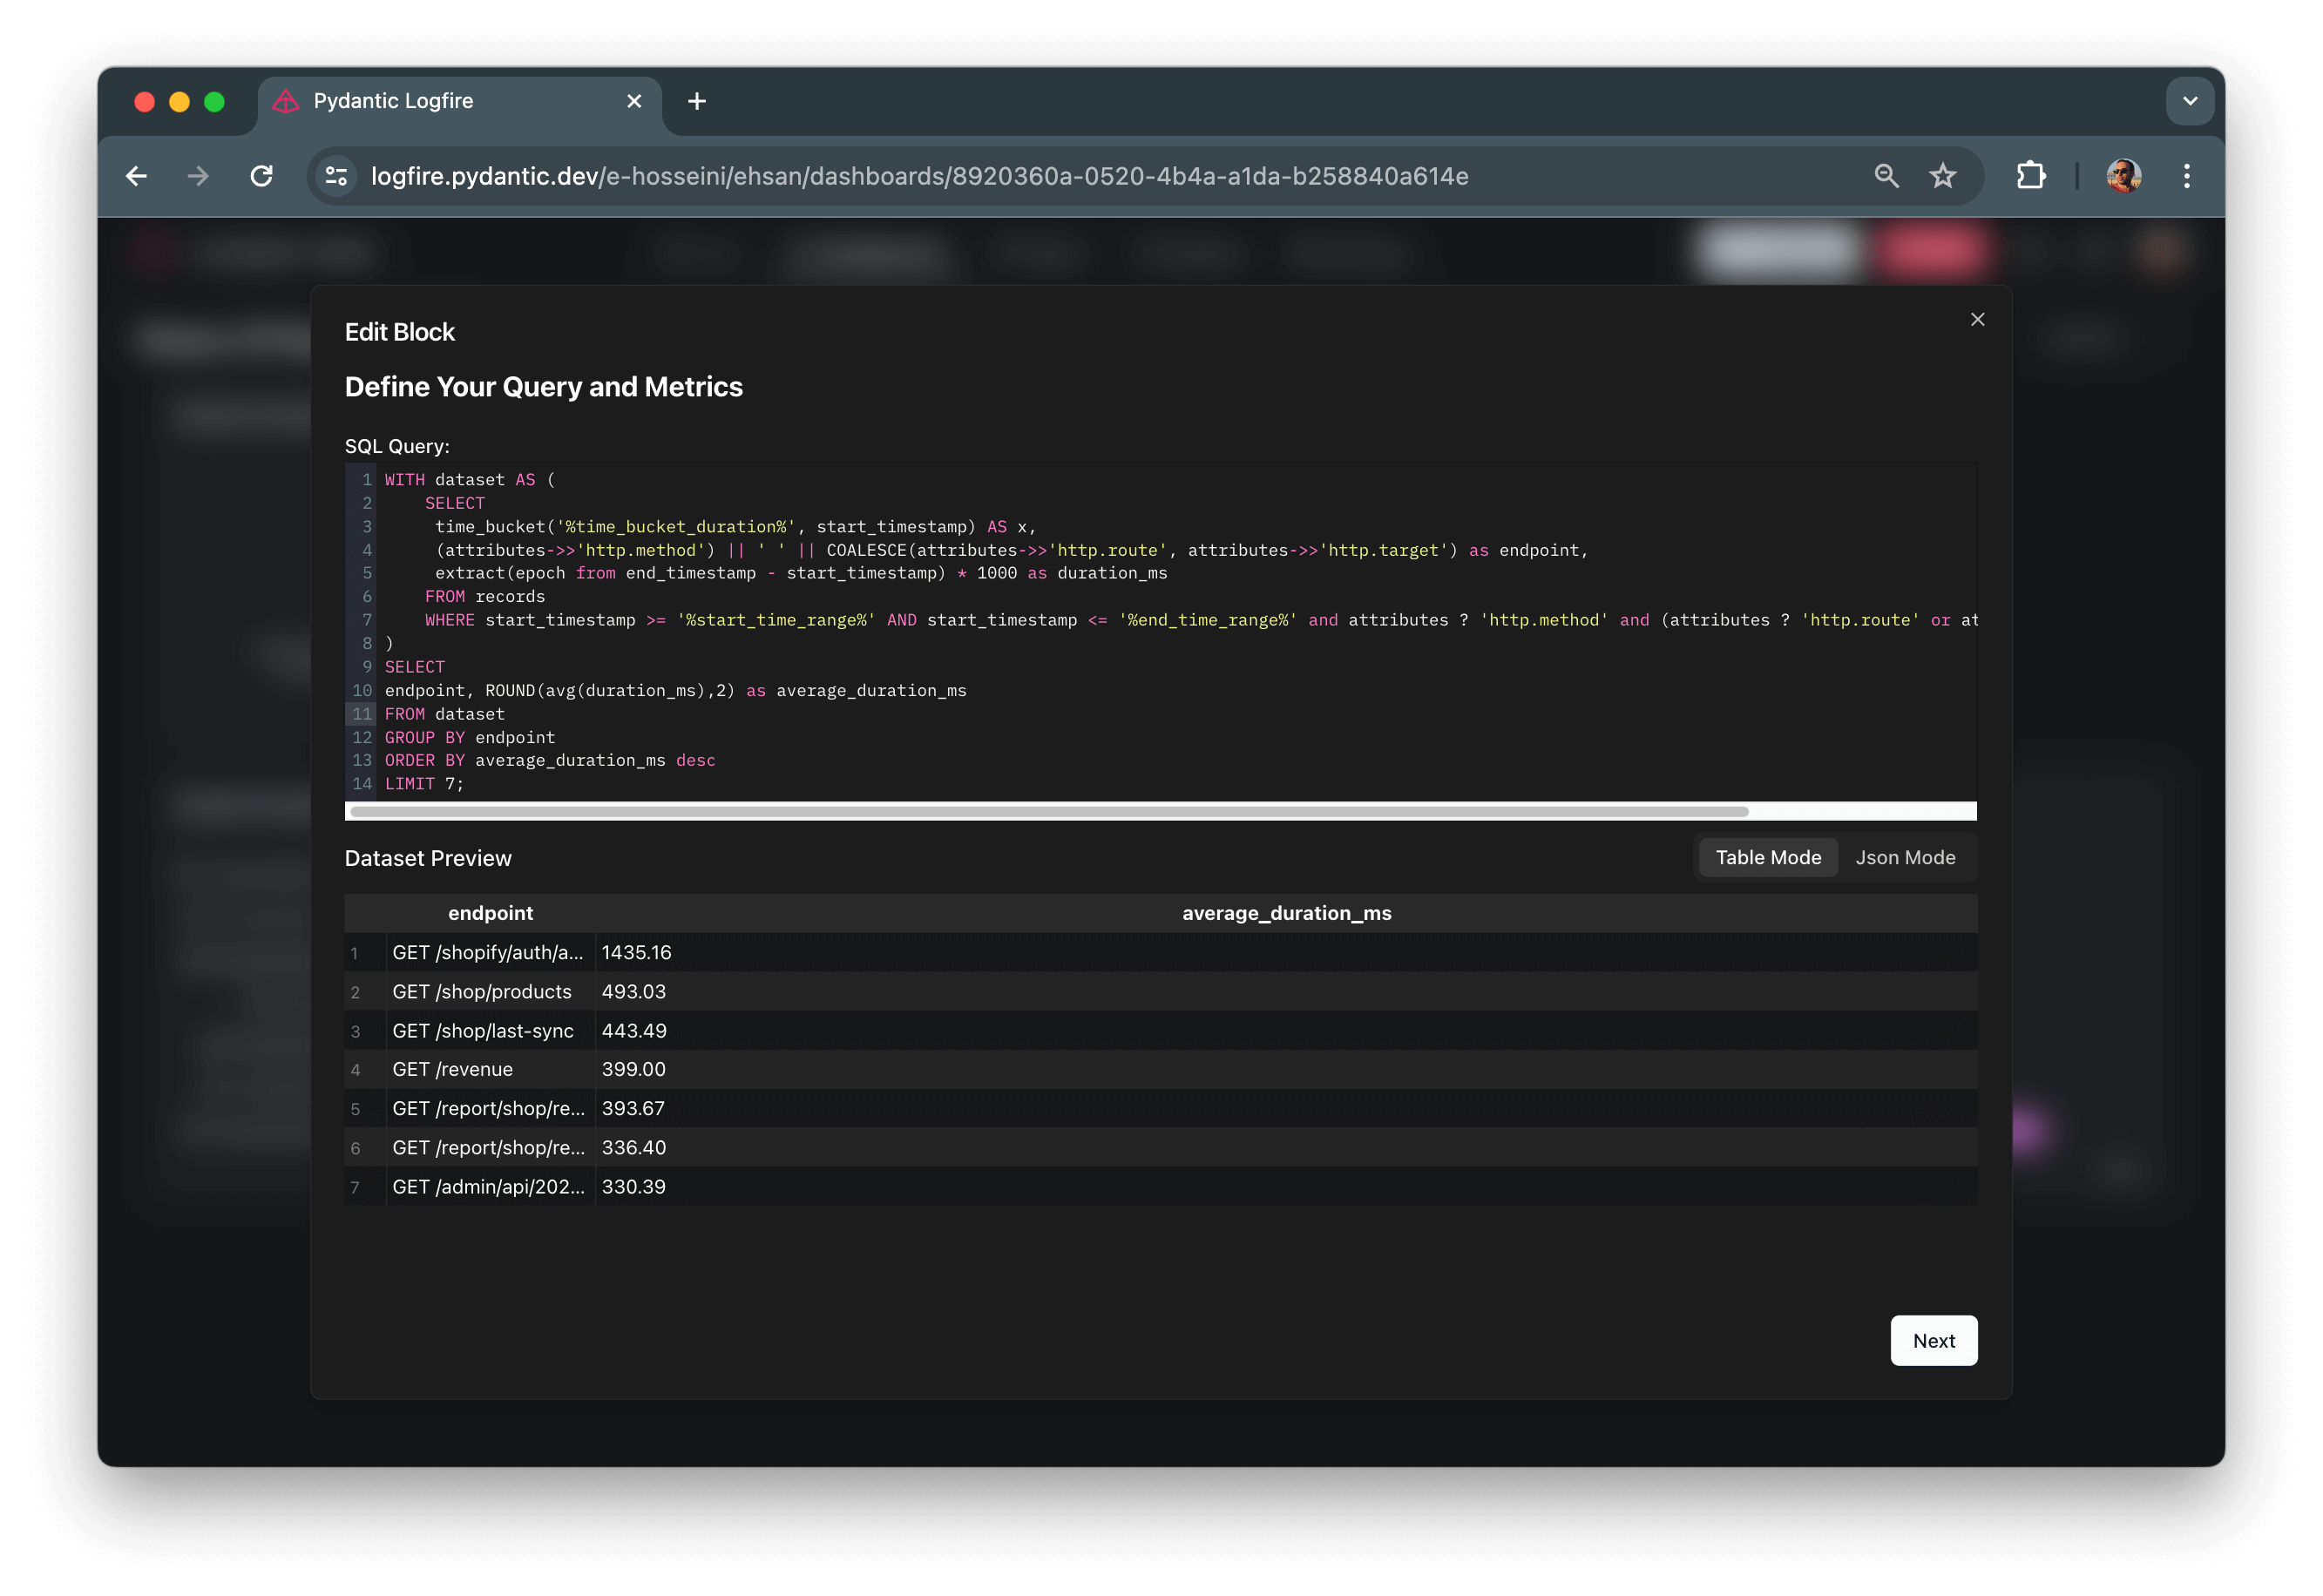
Task: Bookmark page with the star icon
Action: (1942, 176)
